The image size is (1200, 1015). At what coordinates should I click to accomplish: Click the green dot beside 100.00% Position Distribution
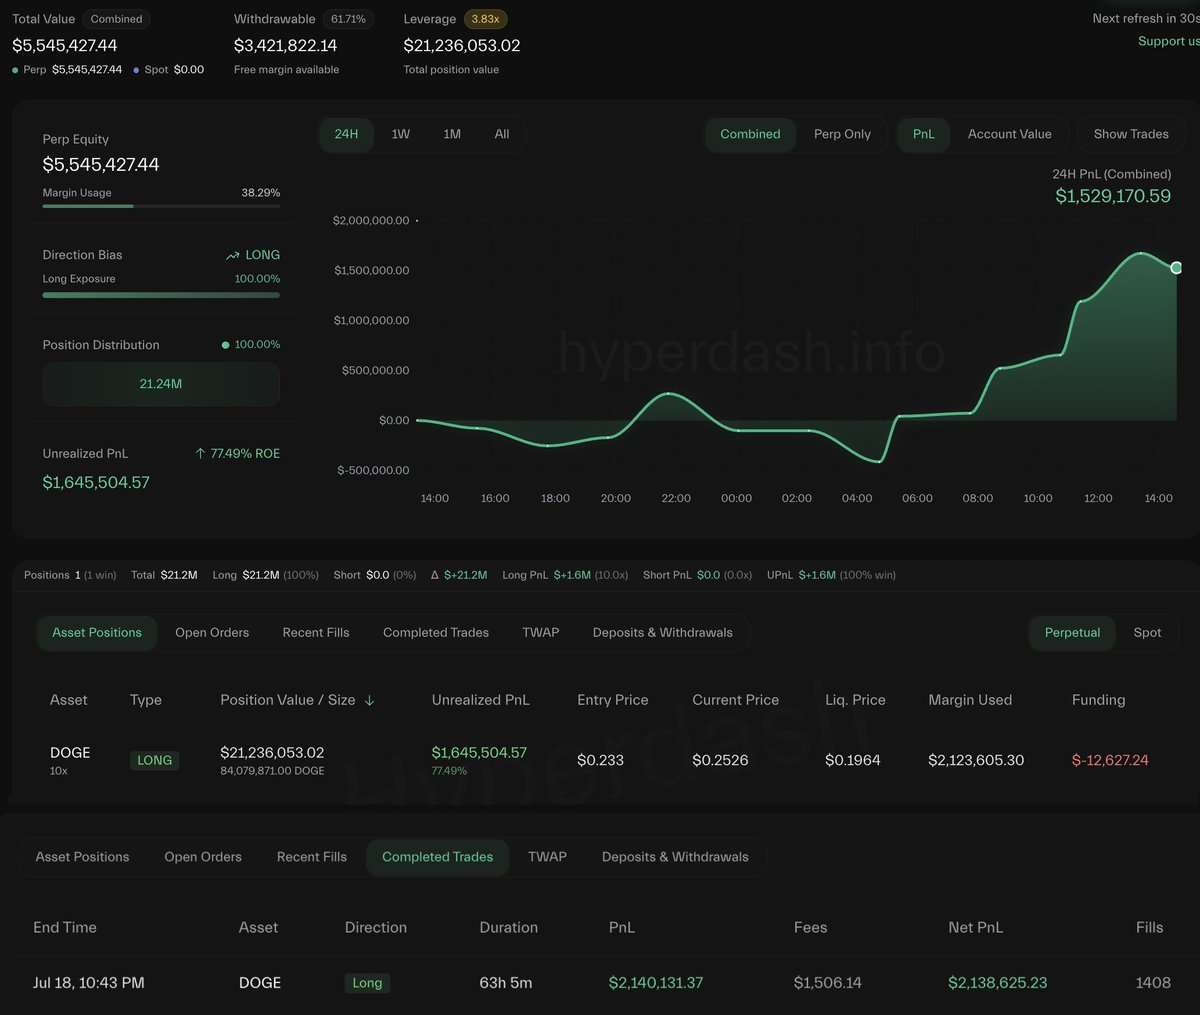pyautogui.click(x=226, y=345)
